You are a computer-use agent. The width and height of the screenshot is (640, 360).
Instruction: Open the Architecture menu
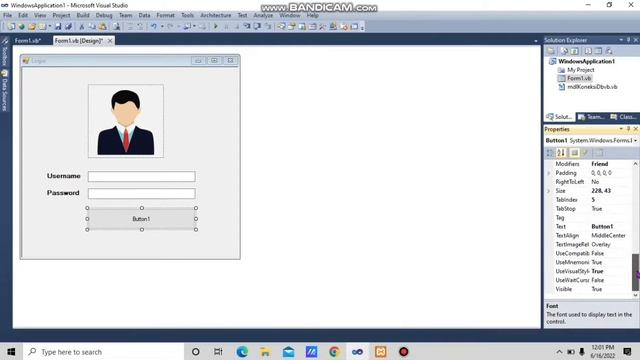216,15
